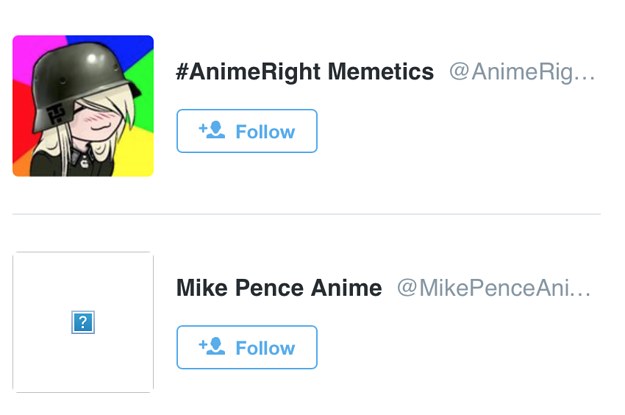The height and width of the screenshot is (415, 625).
Task: Open the #AnimeRight Memetics profile picture
Action: pyautogui.click(x=83, y=106)
